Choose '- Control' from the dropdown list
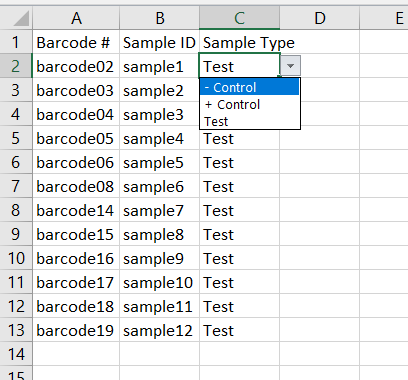Image resolution: width=408 pixels, height=380 pixels. coord(249,87)
